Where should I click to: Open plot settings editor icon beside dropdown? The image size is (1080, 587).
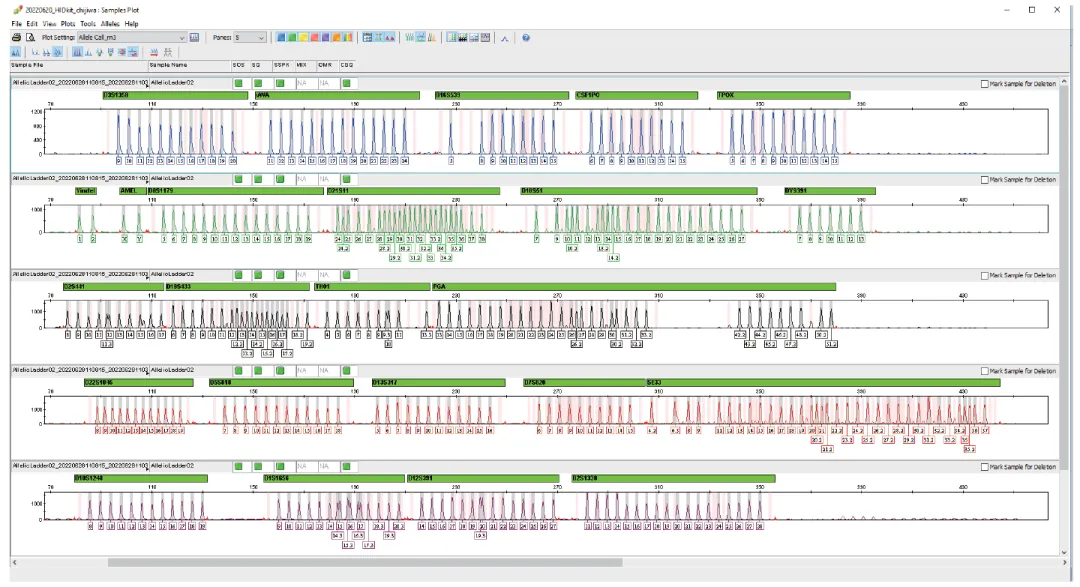(194, 37)
